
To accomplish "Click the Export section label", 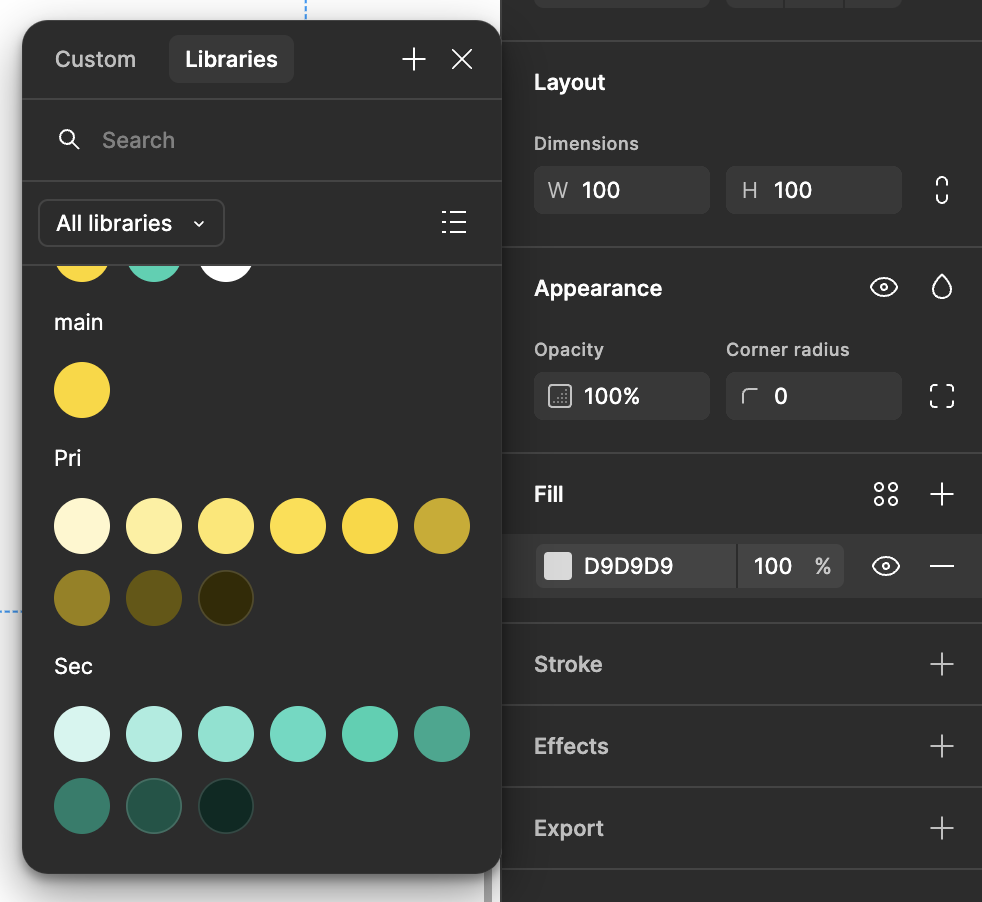I will click(569, 828).
